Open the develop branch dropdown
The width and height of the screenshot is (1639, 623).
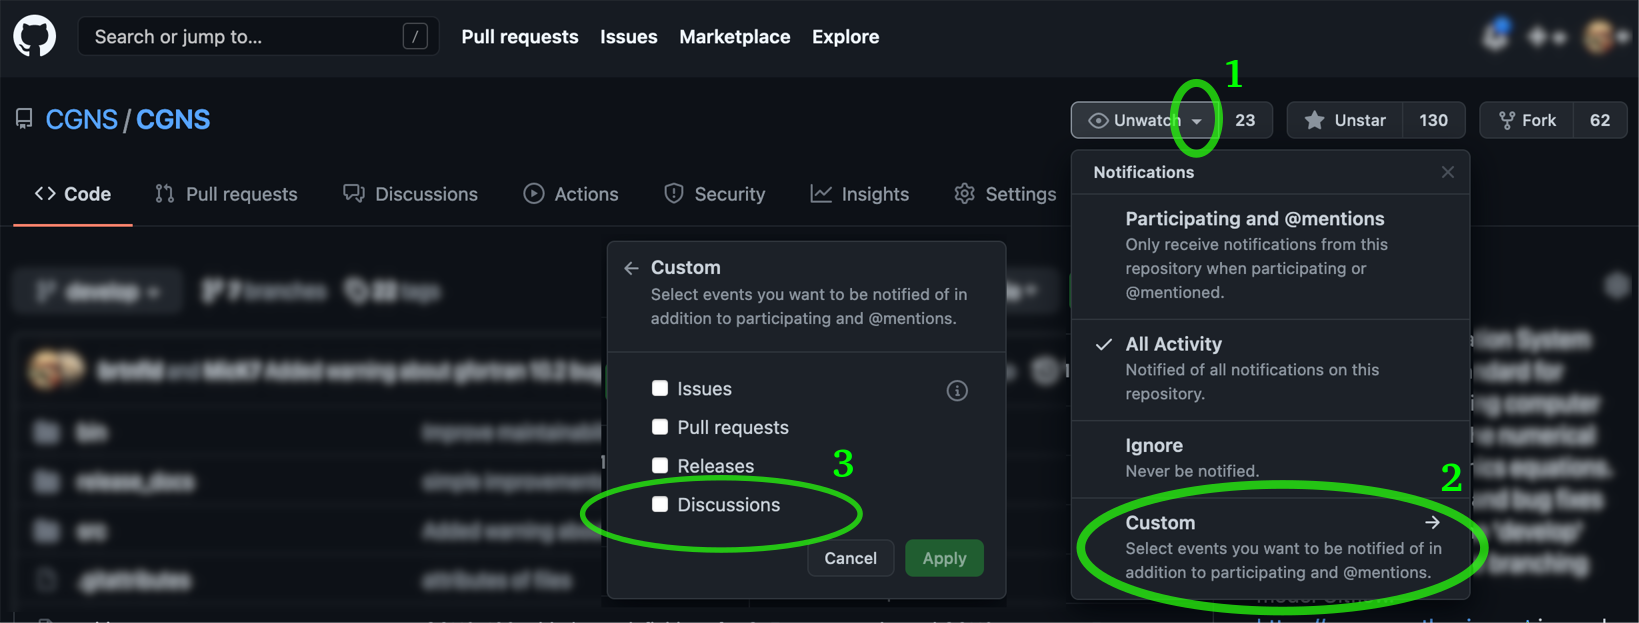tap(98, 292)
